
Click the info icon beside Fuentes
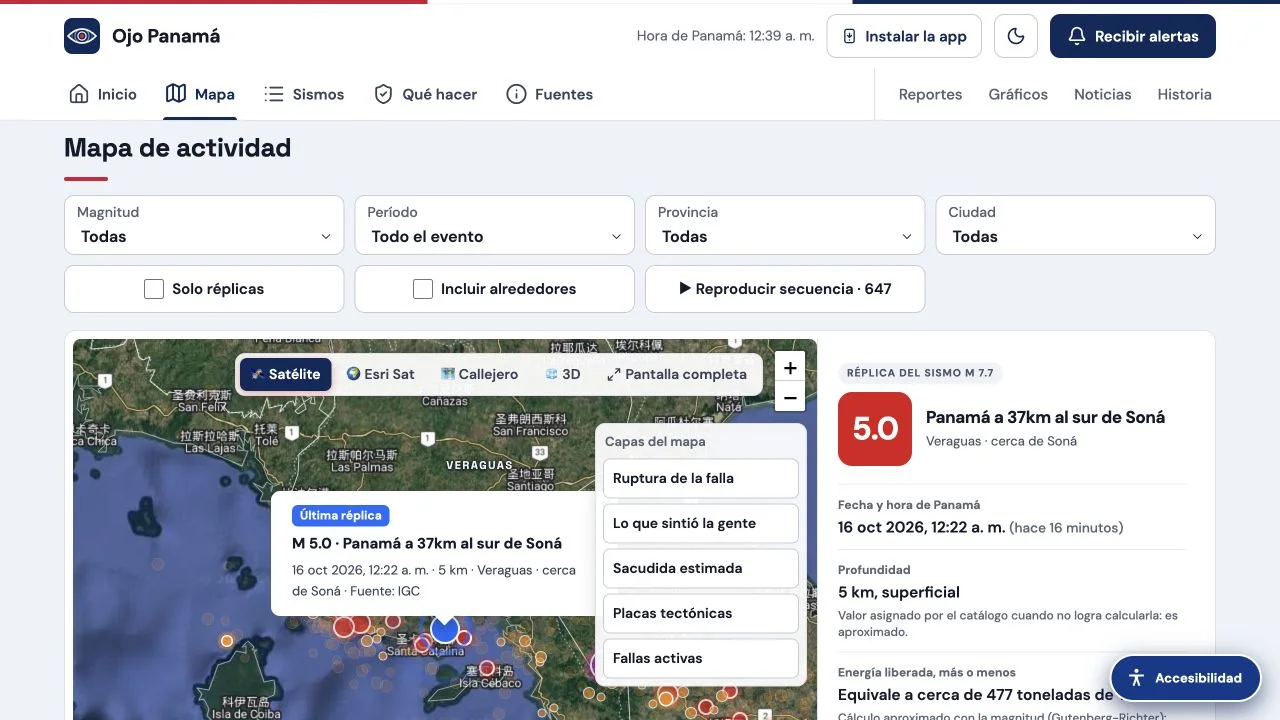516,94
